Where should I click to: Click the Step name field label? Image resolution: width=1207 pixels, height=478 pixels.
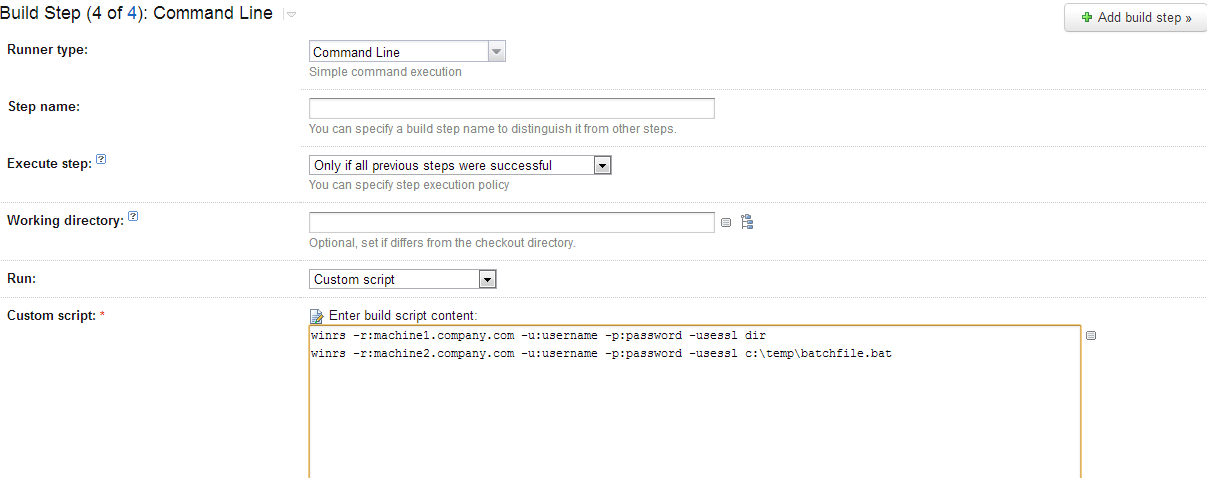click(x=43, y=106)
